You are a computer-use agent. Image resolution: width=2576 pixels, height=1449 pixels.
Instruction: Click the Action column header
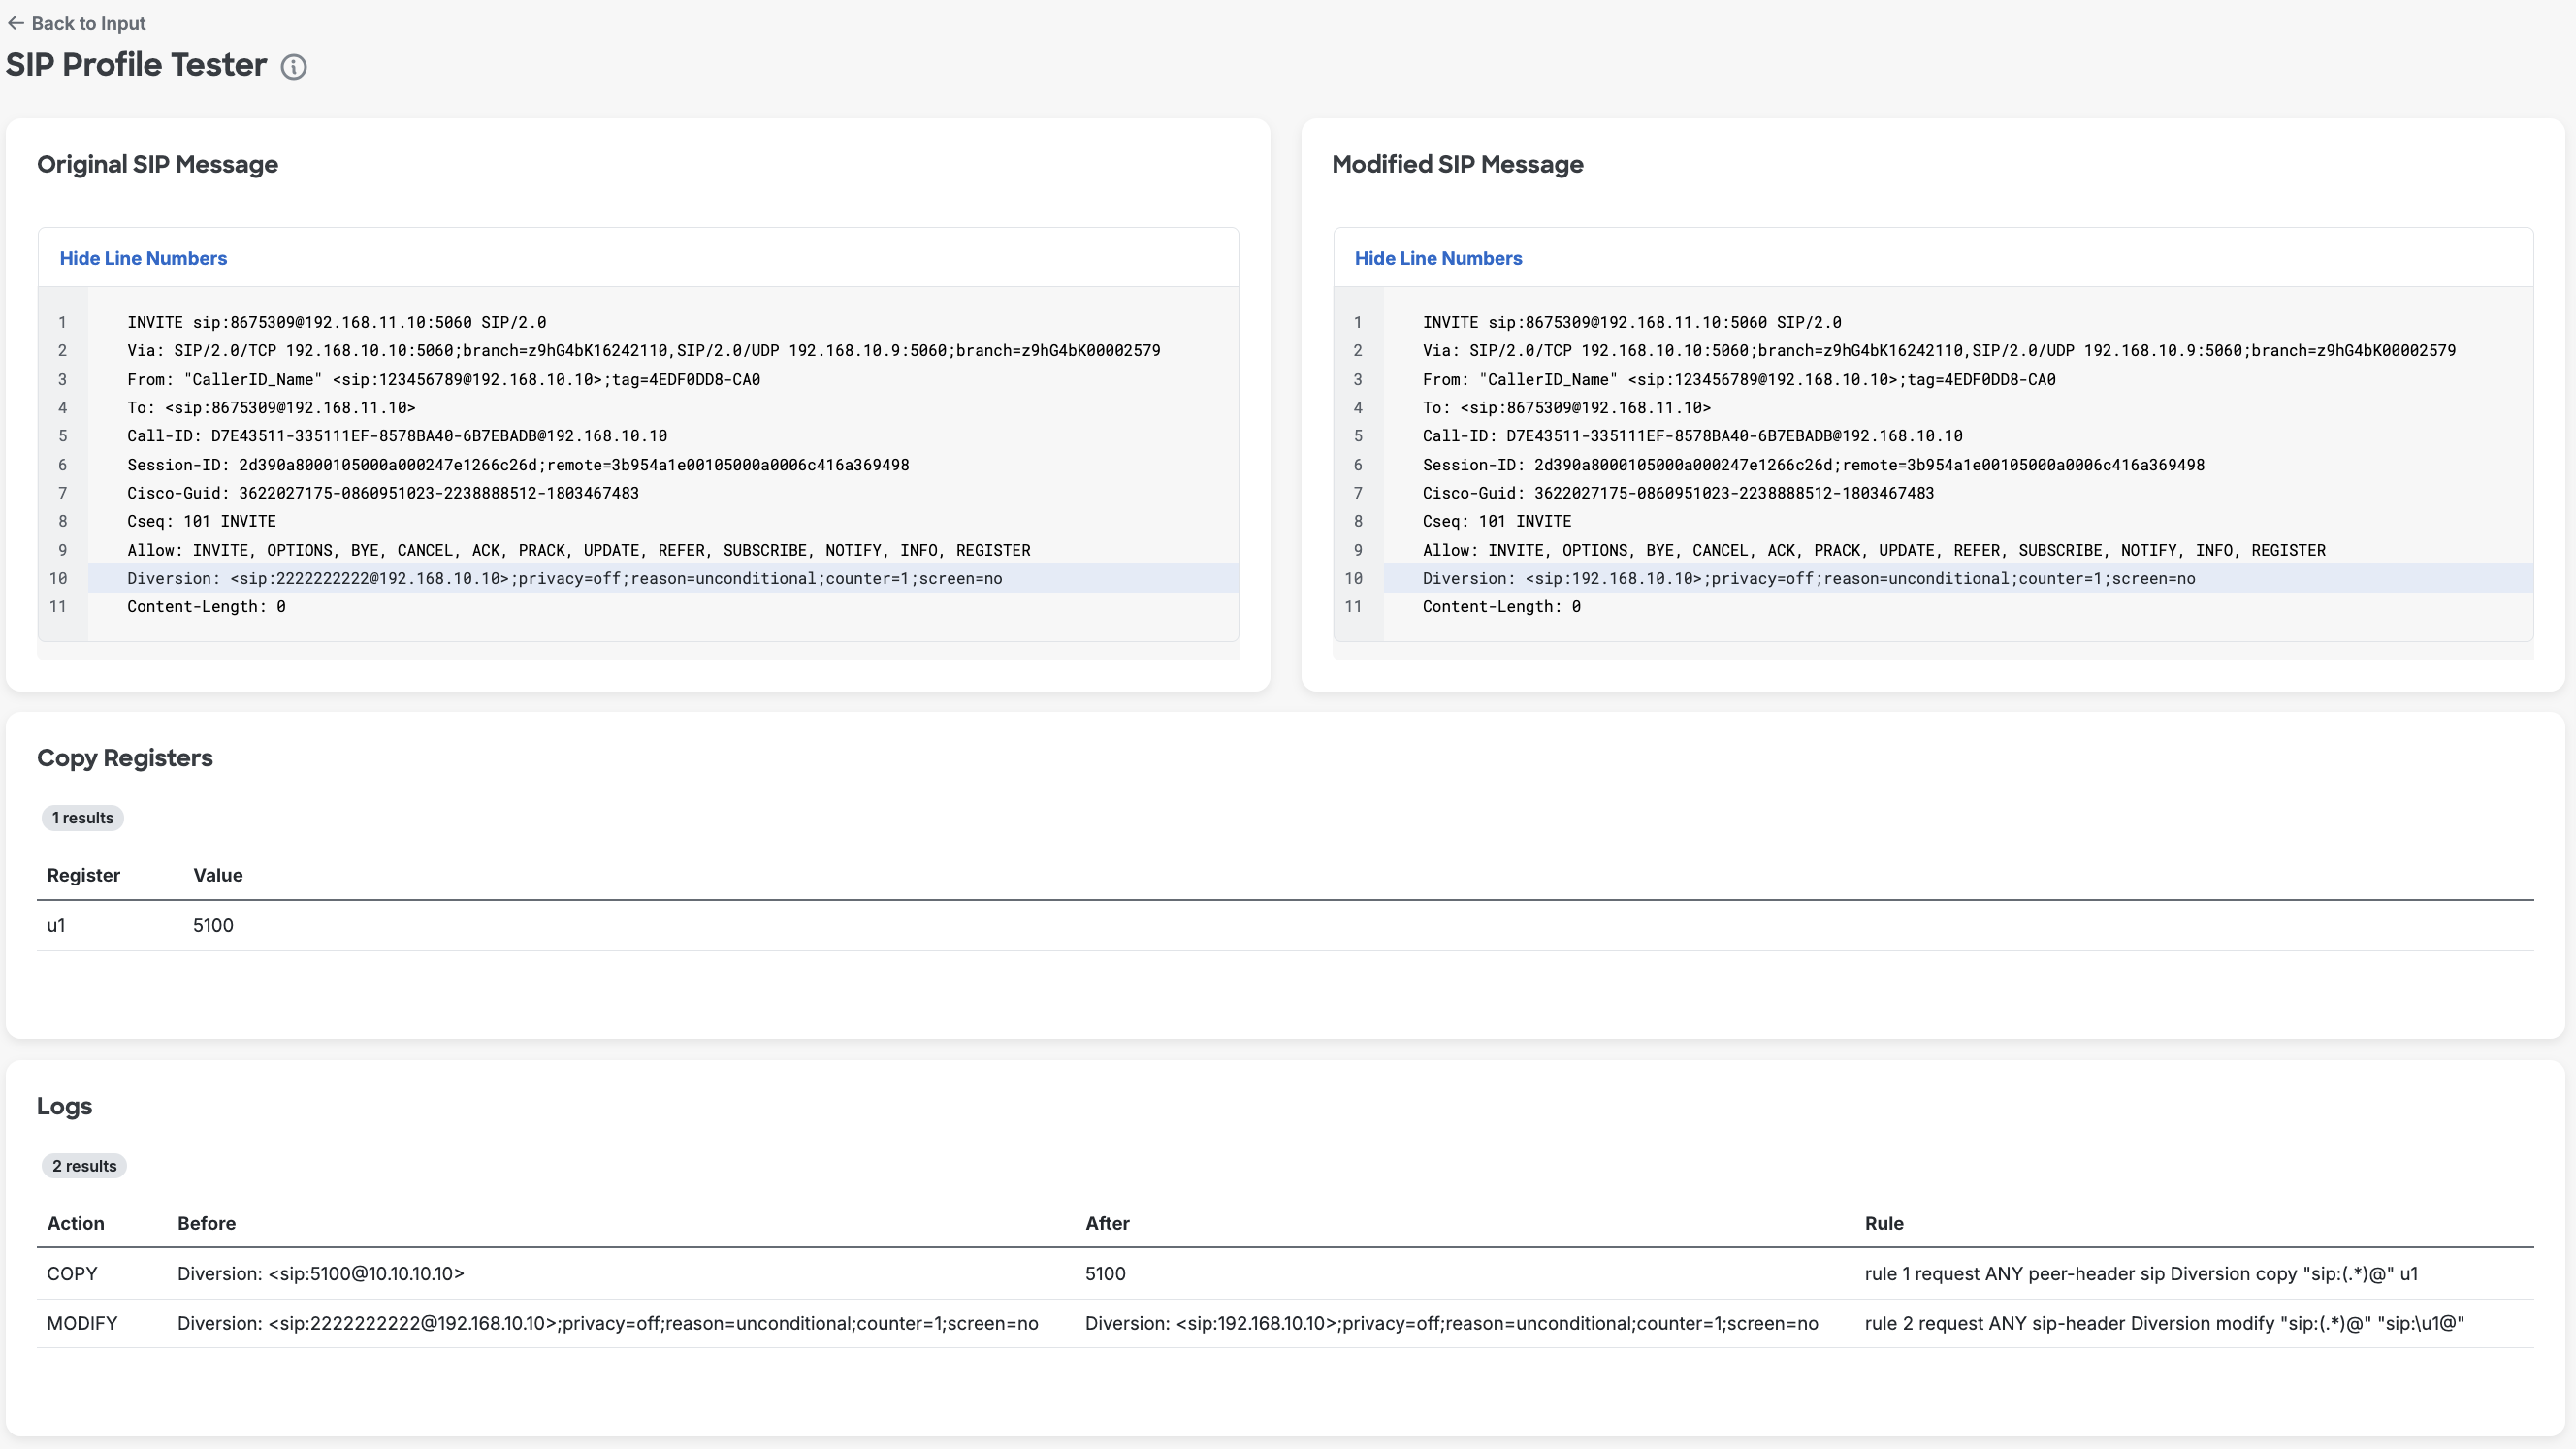coord(75,1223)
